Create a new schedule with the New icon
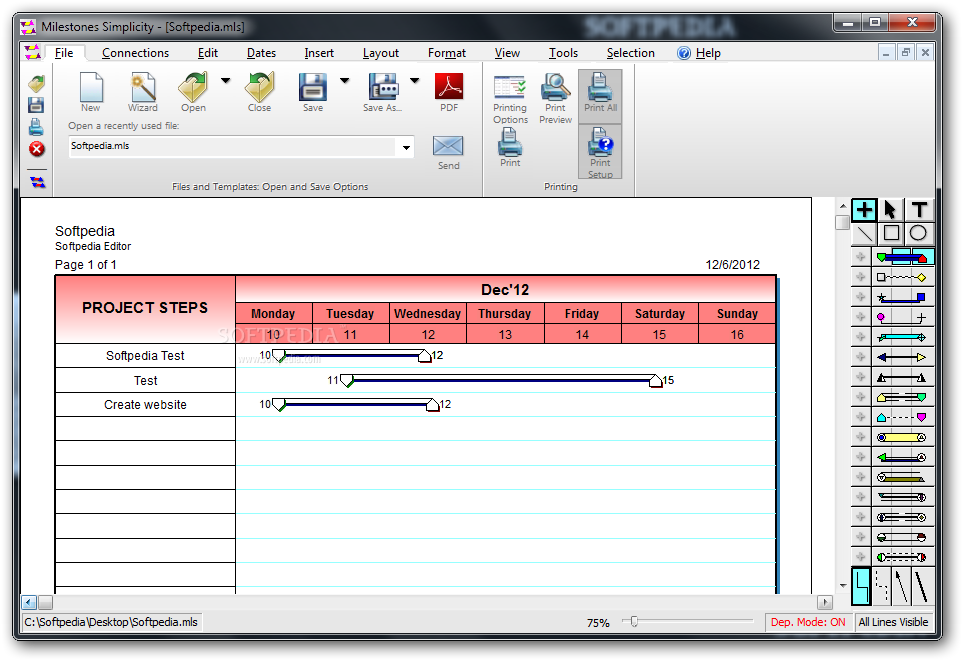The image size is (963, 661). (91, 92)
